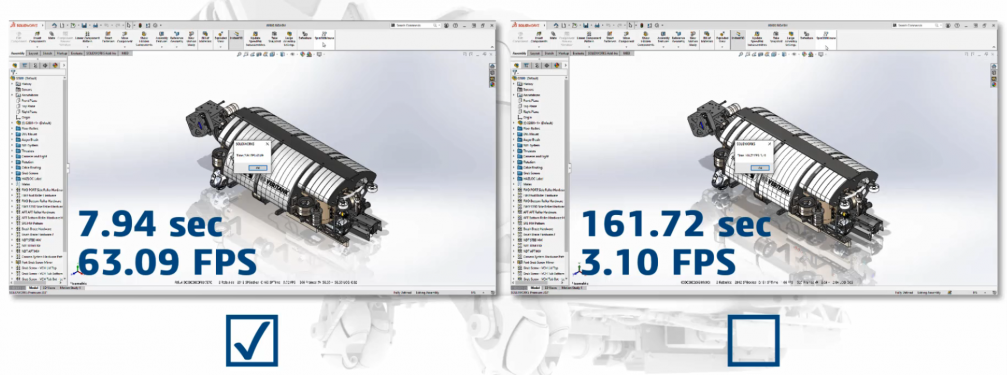Select Top Plane in the 7.94 sec window tree
This screenshot has height=375, width=1007.
coord(26,106)
